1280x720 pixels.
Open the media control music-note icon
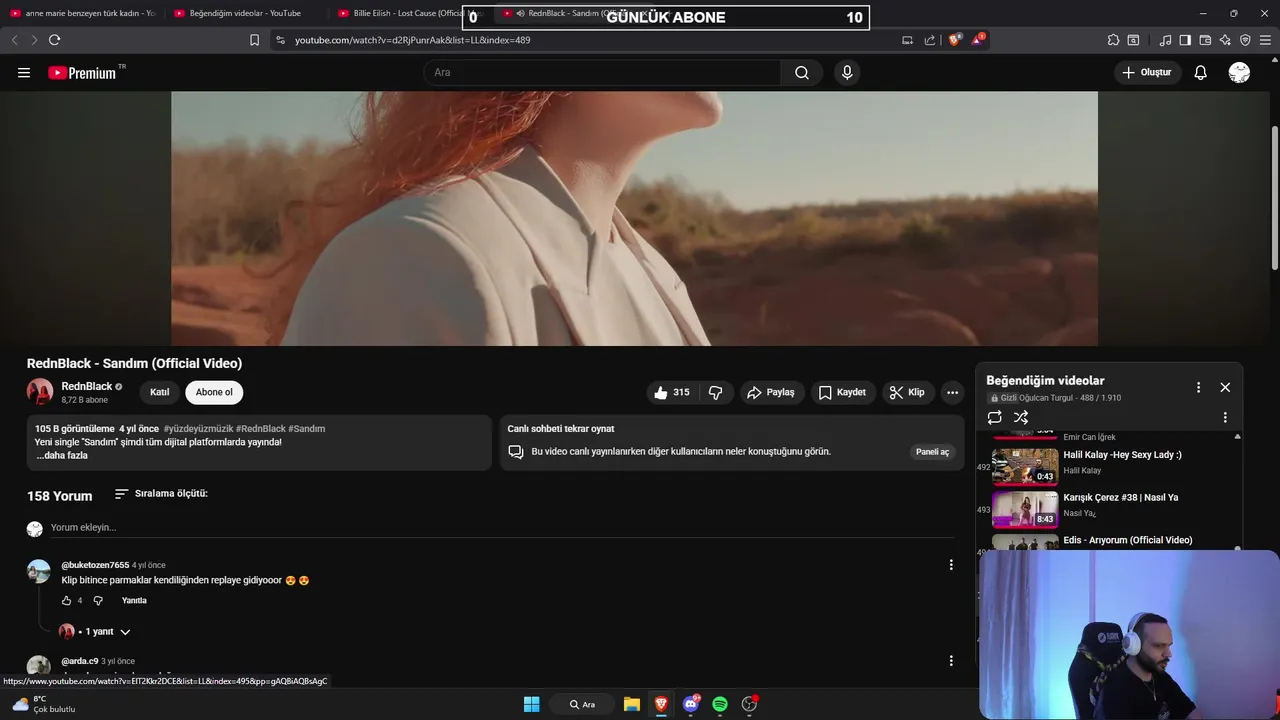(1165, 40)
